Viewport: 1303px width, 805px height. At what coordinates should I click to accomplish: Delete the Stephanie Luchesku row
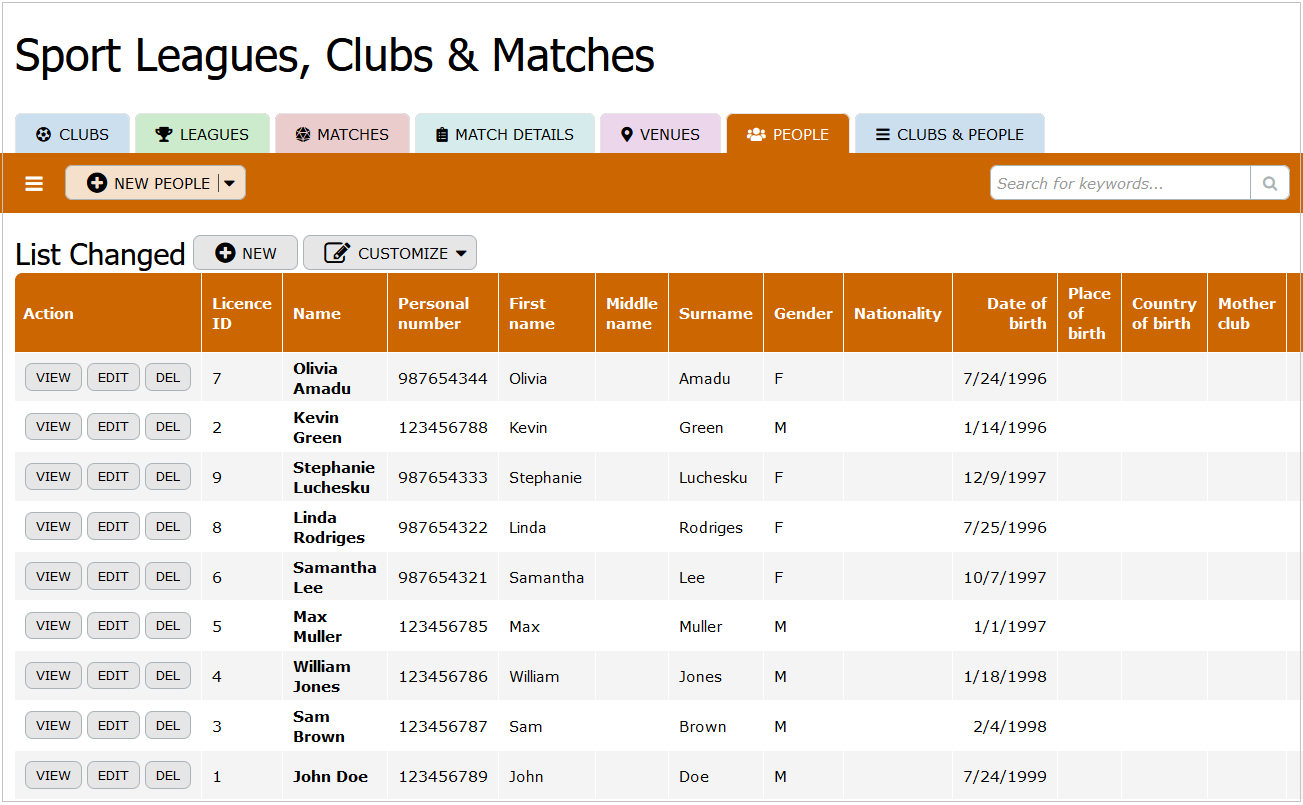168,477
